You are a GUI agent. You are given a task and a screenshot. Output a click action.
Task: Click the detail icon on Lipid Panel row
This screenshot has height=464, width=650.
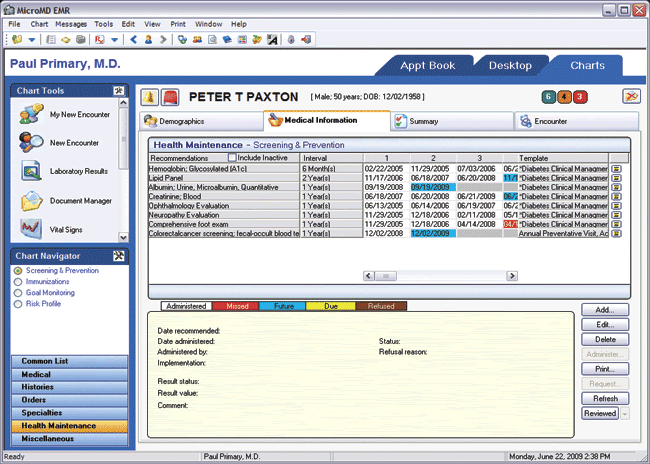pos(616,178)
